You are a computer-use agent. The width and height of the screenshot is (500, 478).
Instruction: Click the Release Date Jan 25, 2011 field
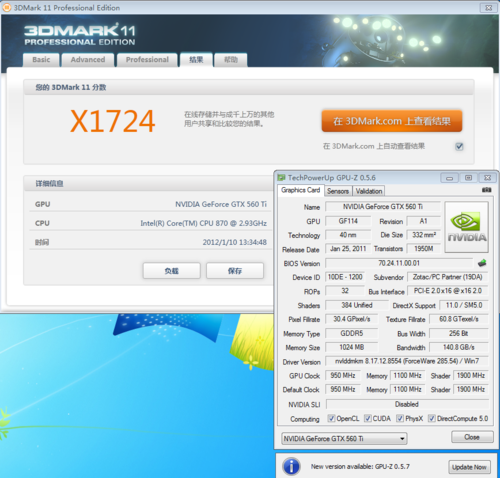tap(348, 249)
